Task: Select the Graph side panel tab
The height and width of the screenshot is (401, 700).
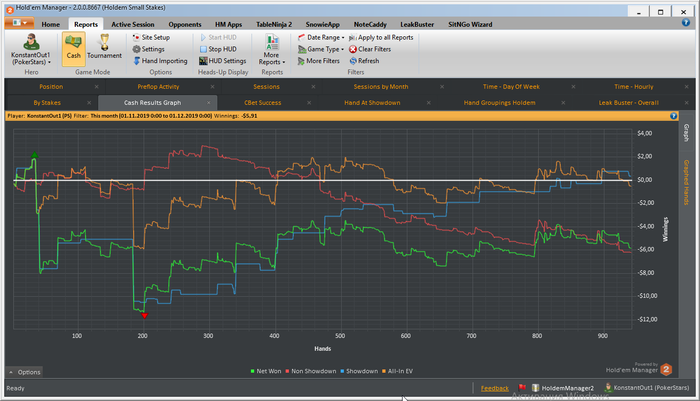Action: [686, 133]
